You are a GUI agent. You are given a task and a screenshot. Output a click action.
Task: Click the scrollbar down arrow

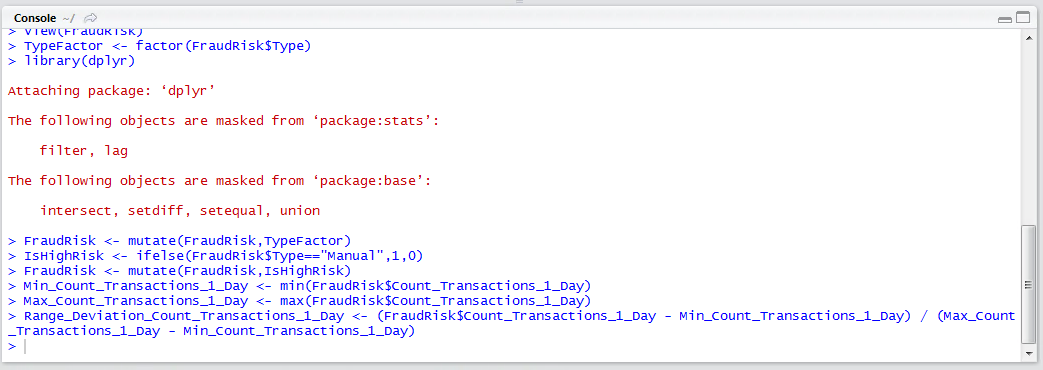tap(1028, 353)
